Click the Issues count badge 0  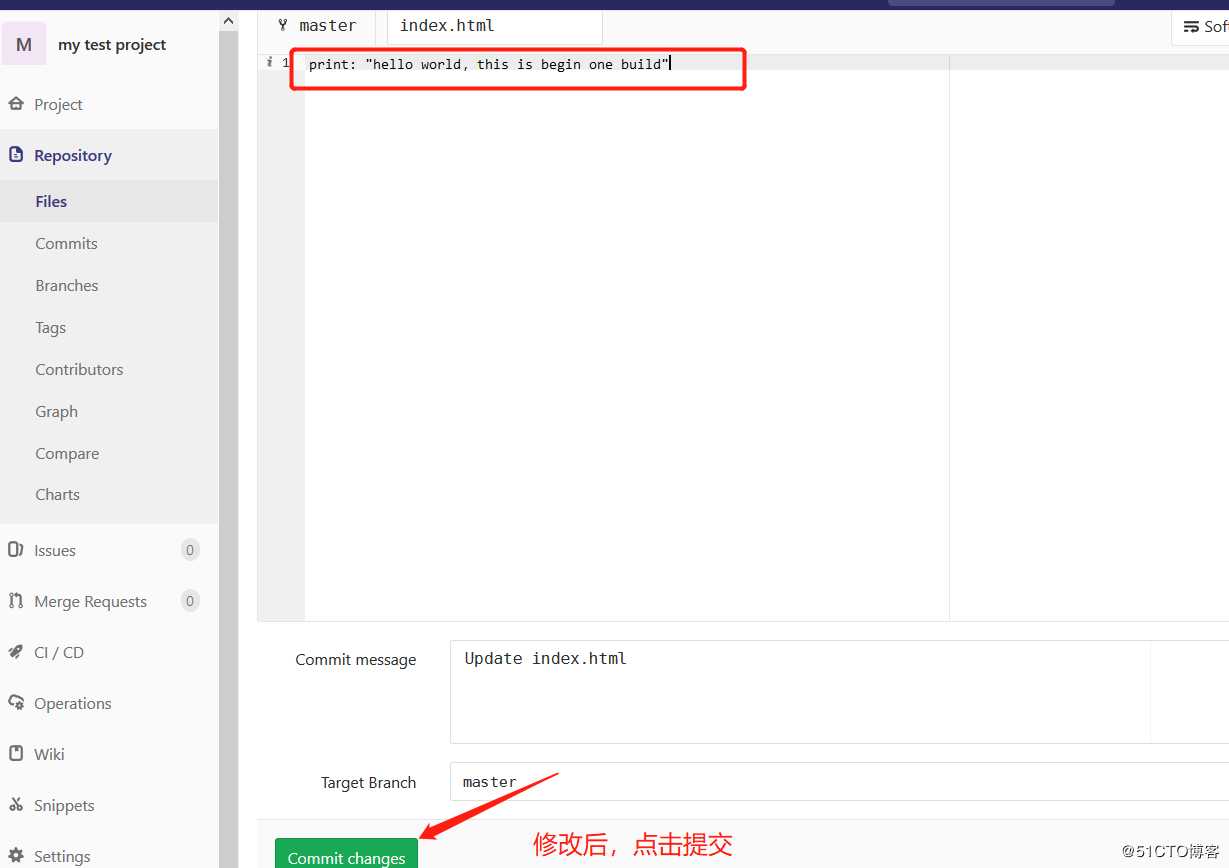coord(190,549)
